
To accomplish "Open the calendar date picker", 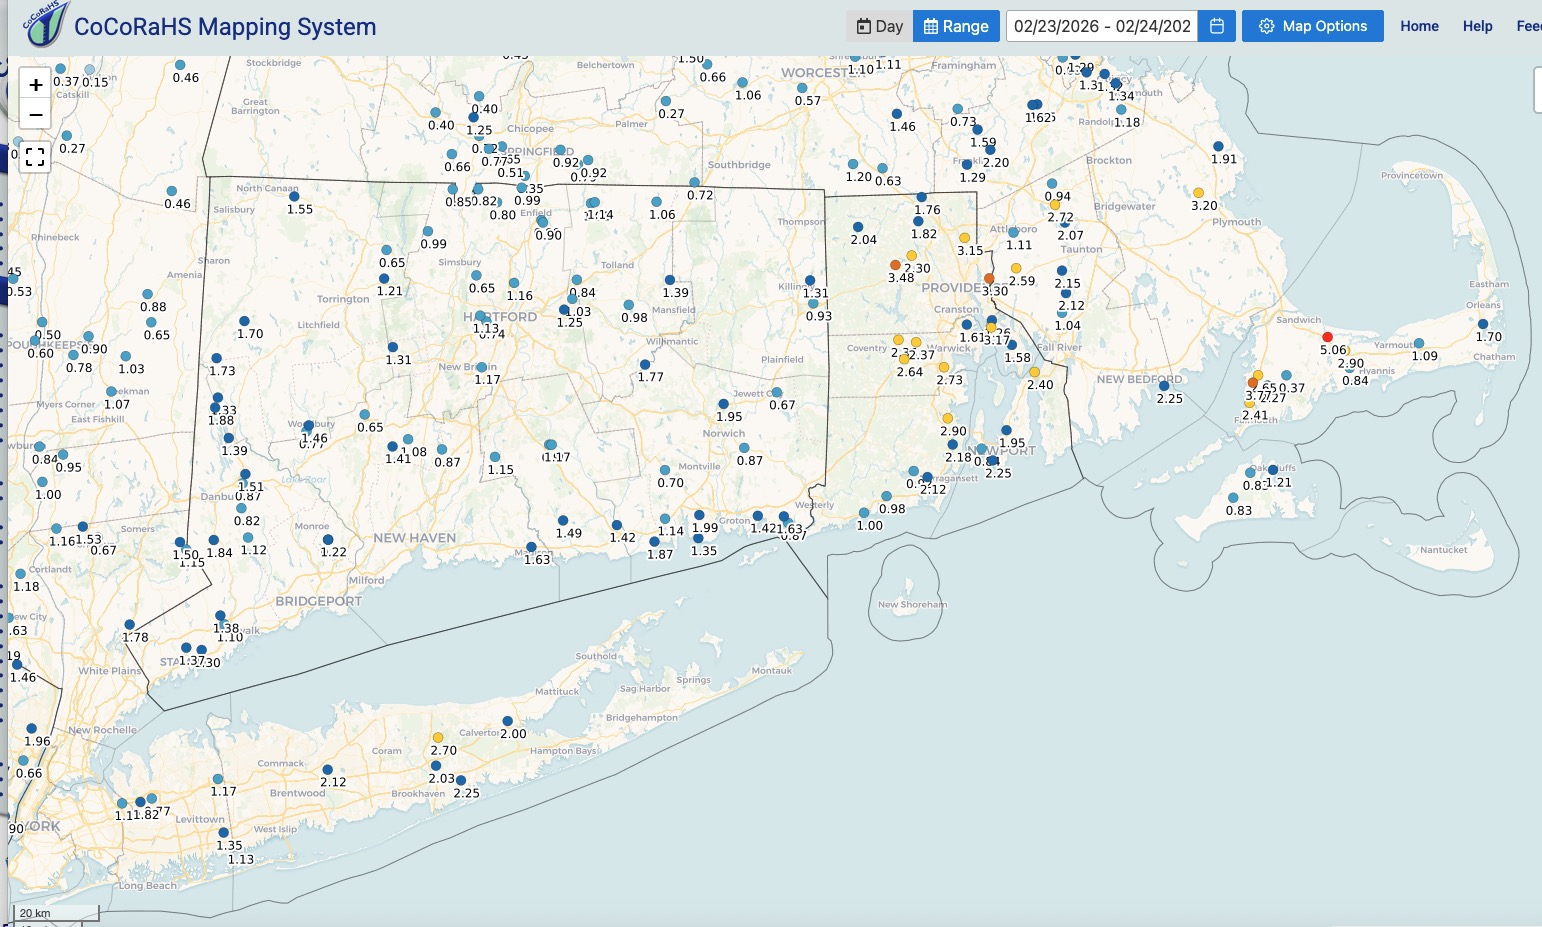I will [1217, 26].
